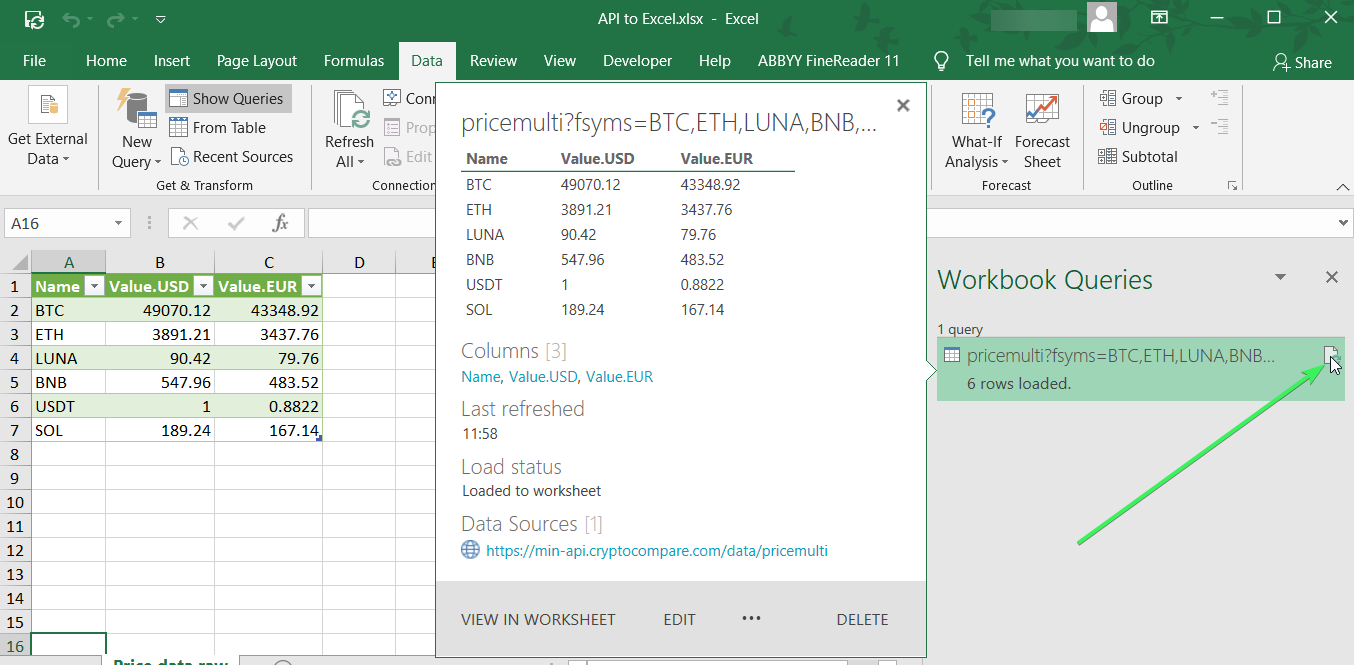Image resolution: width=1354 pixels, height=665 pixels.
Task: Open Customize Quick Access Toolbar dropdown
Action: (x=162, y=19)
